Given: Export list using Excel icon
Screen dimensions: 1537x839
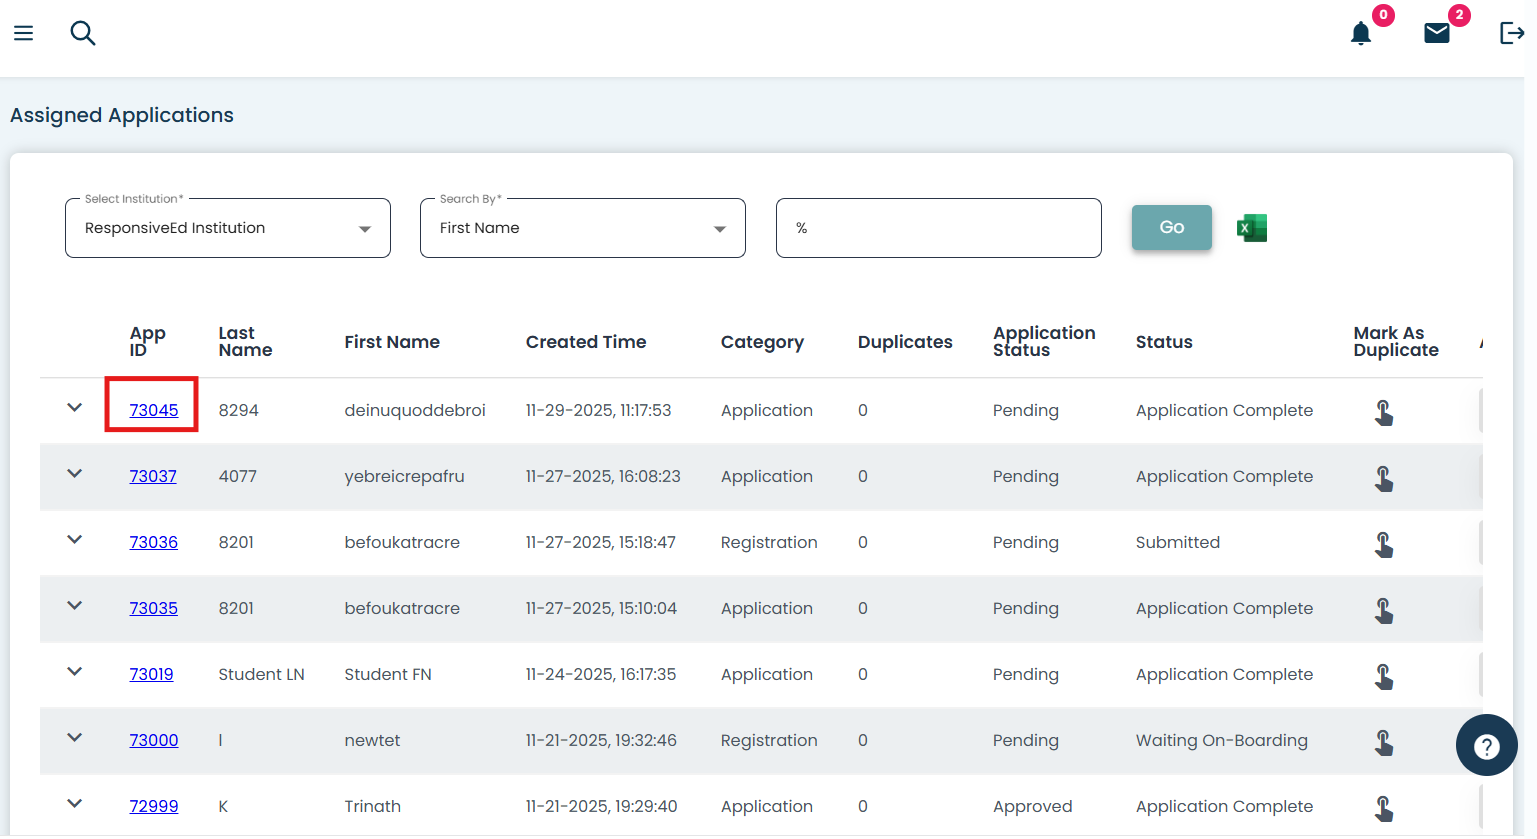Looking at the screenshot, I should pyautogui.click(x=1251, y=228).
